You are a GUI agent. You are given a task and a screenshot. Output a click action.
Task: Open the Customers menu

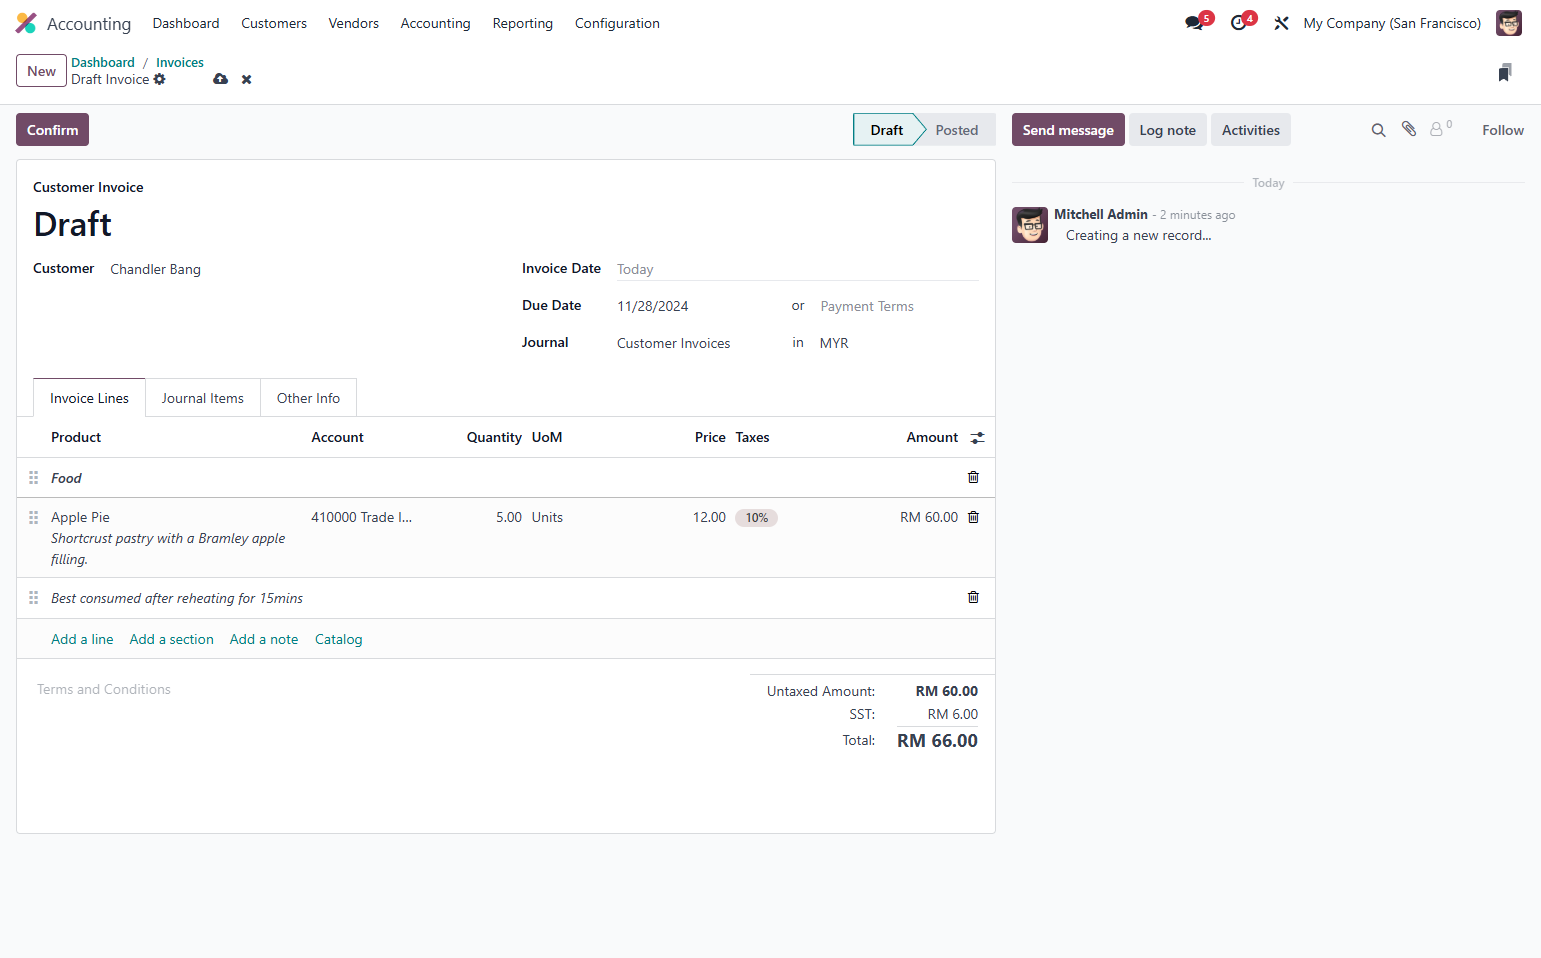click(274, 23)
